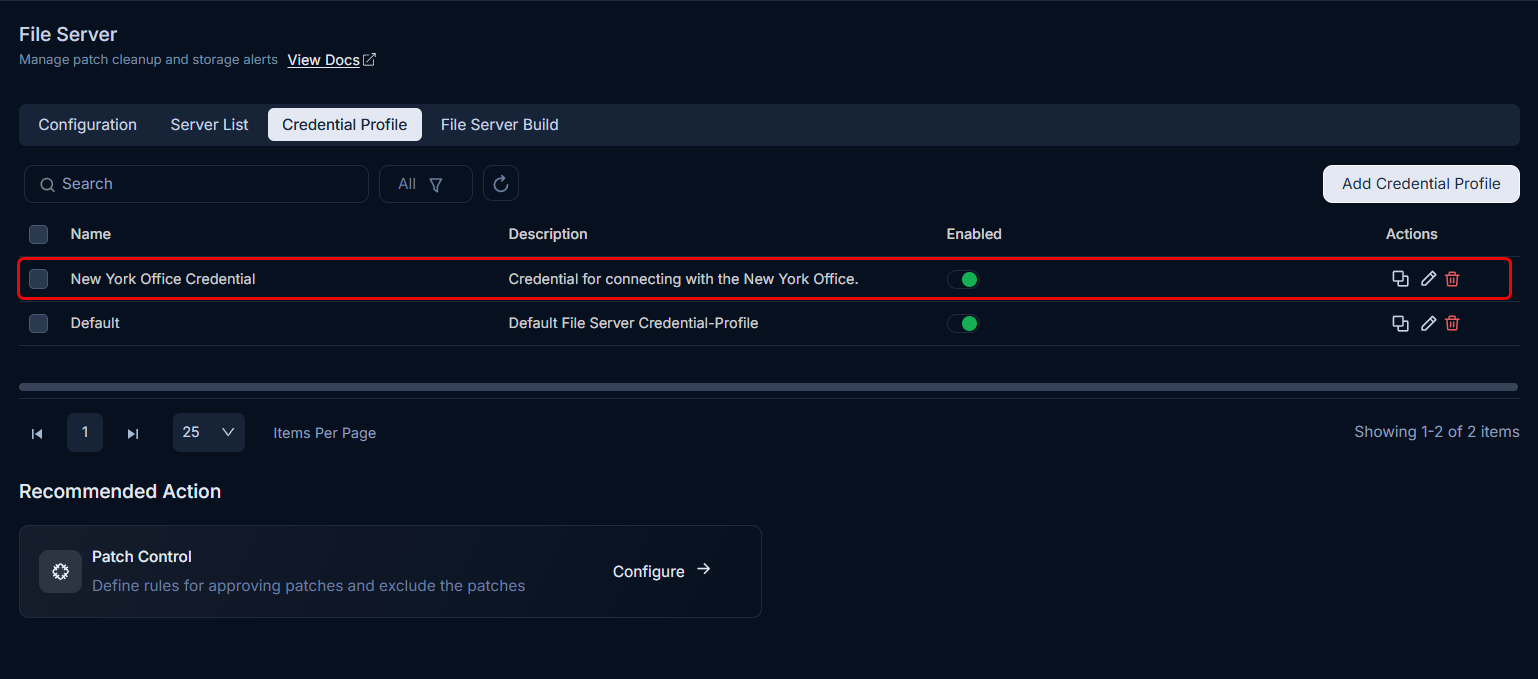Toggle the Default profile enabled switch
The width and height of the screenshot is (1538, 679).
(x=963, y=323)
